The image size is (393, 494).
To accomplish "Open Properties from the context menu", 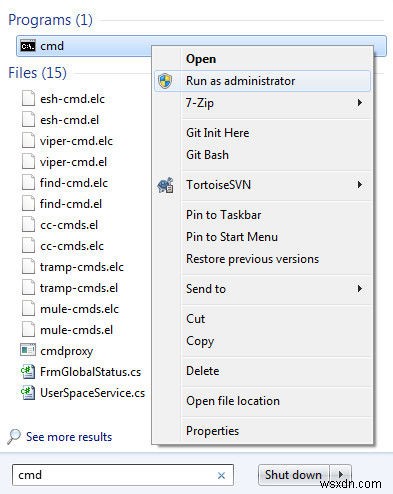I will (x=213, y=431).
